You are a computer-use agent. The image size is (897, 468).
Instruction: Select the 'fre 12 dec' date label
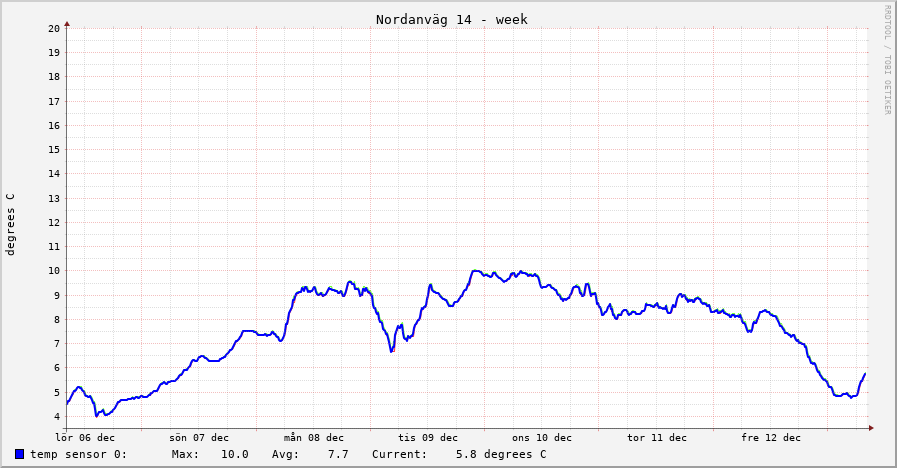(x=771, y=437)
